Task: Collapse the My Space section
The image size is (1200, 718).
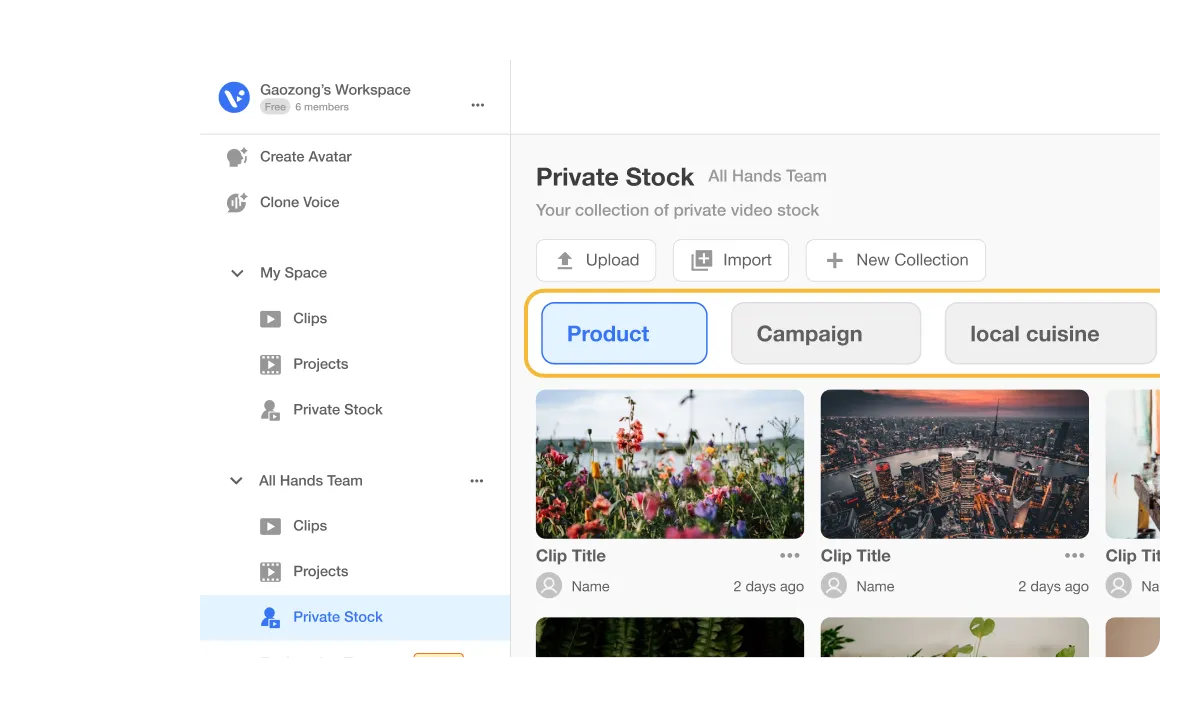Action: pos(237,272)
